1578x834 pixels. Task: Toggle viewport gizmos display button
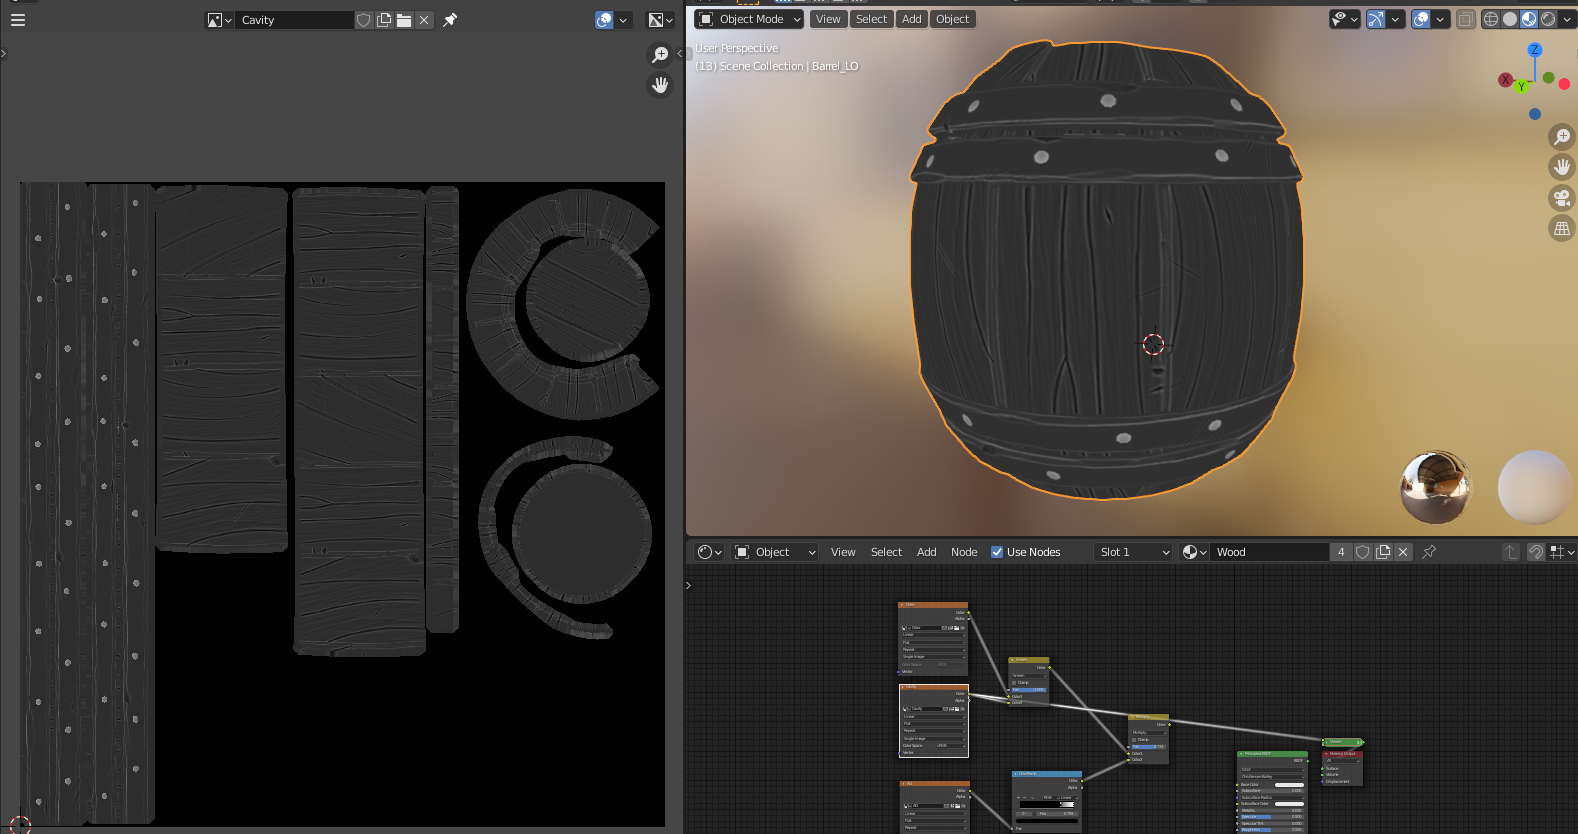(x=1376, y=19)
